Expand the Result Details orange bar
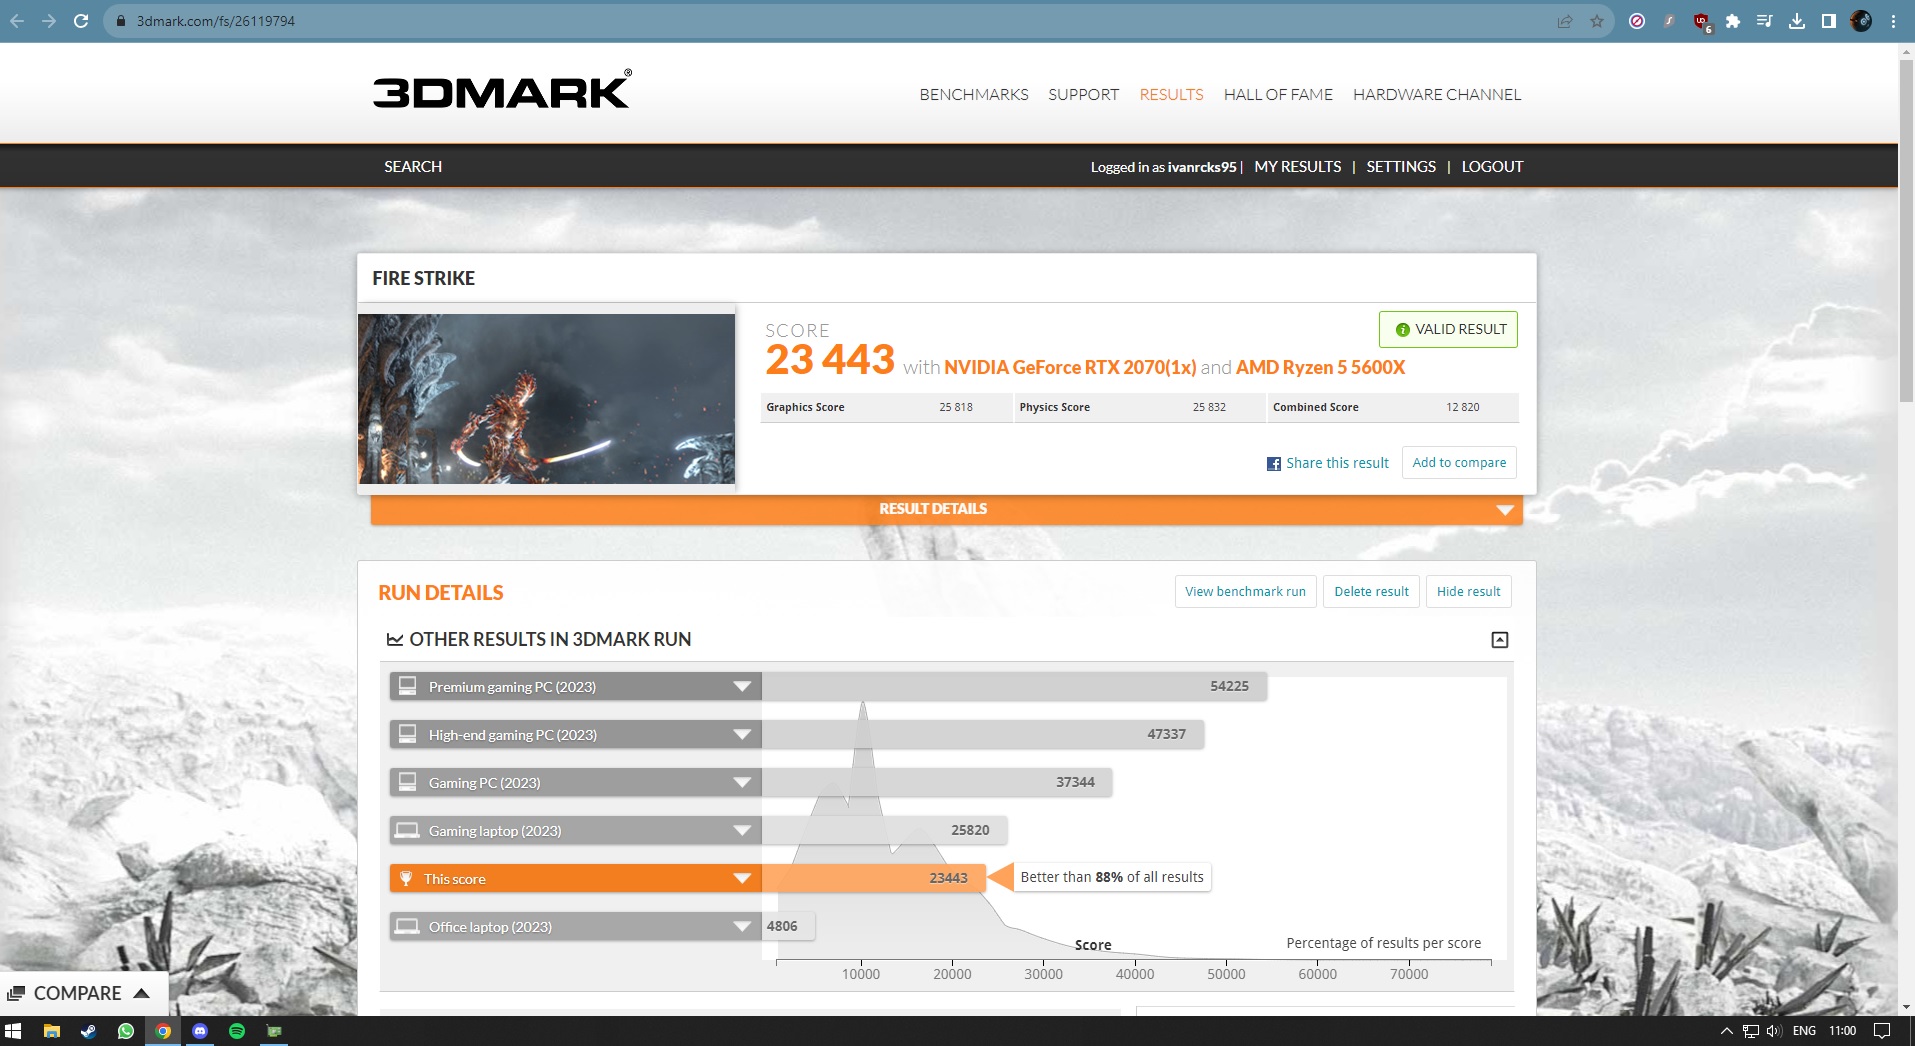 click(946, 509)
